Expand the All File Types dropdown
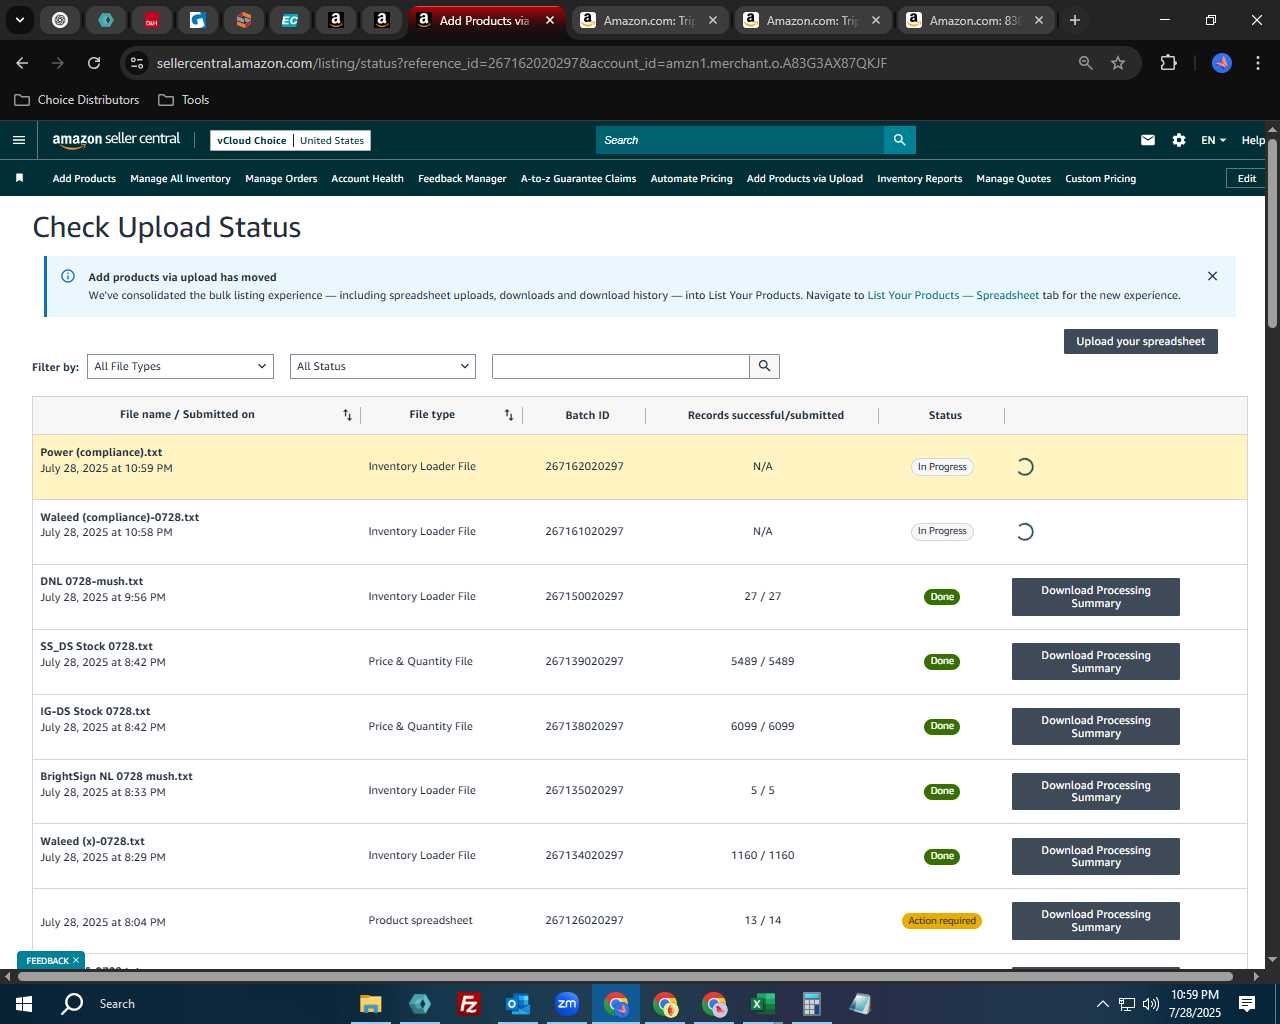 tap(181, 366)
